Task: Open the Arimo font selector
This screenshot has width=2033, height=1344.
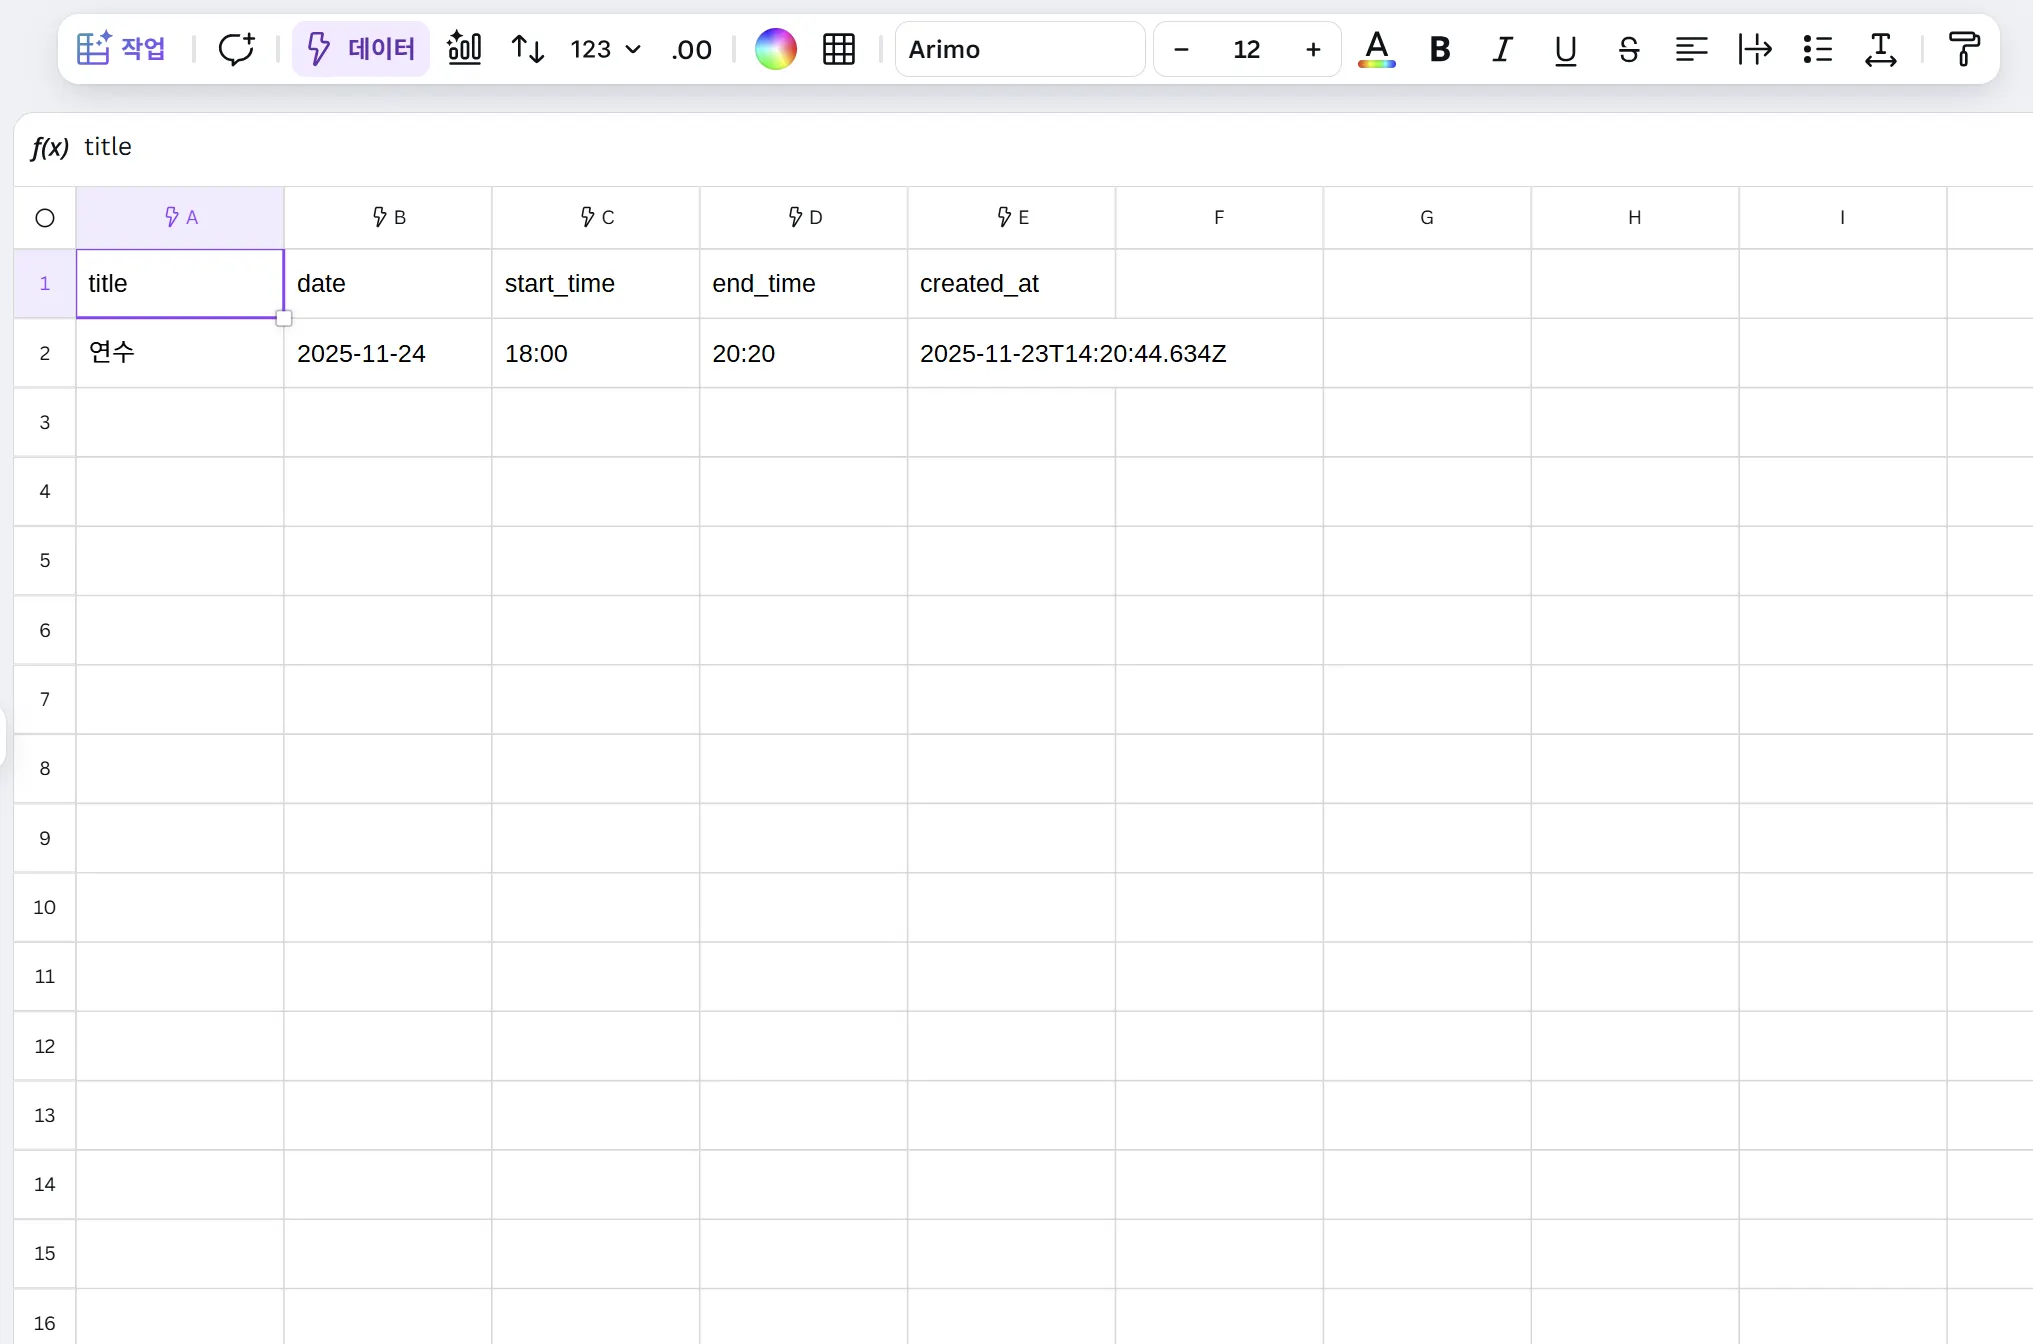Action: click(1019, 49)
